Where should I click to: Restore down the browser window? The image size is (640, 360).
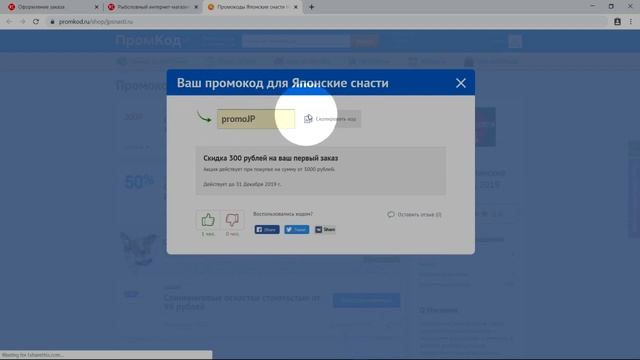[611, 6]
